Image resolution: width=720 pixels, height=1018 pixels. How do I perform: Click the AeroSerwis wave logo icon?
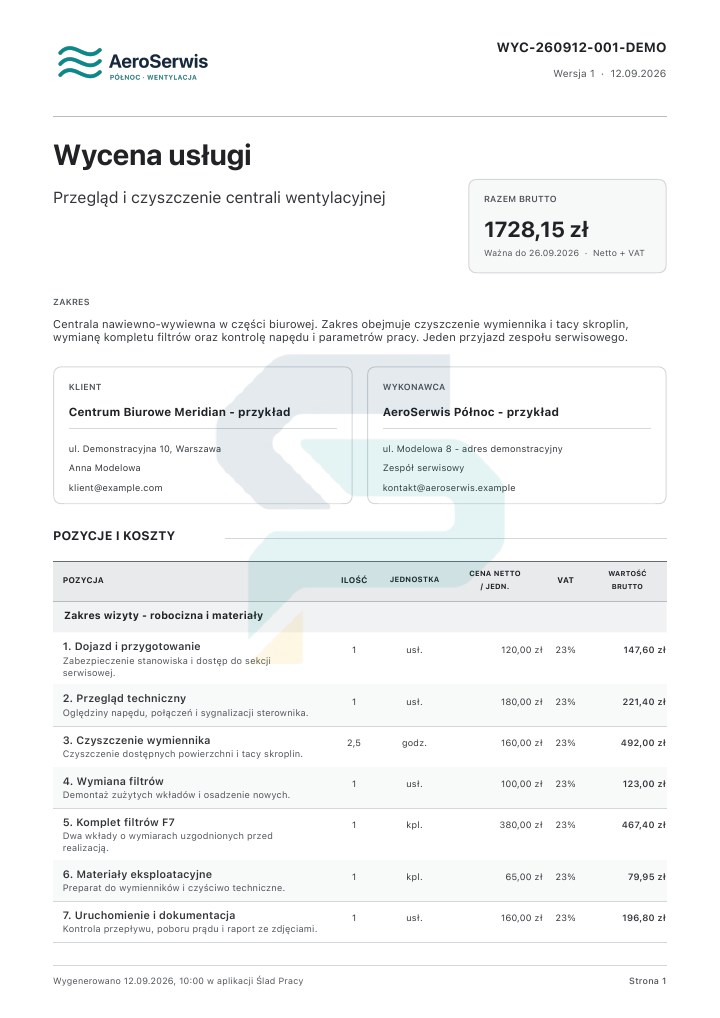click(80, 62)
